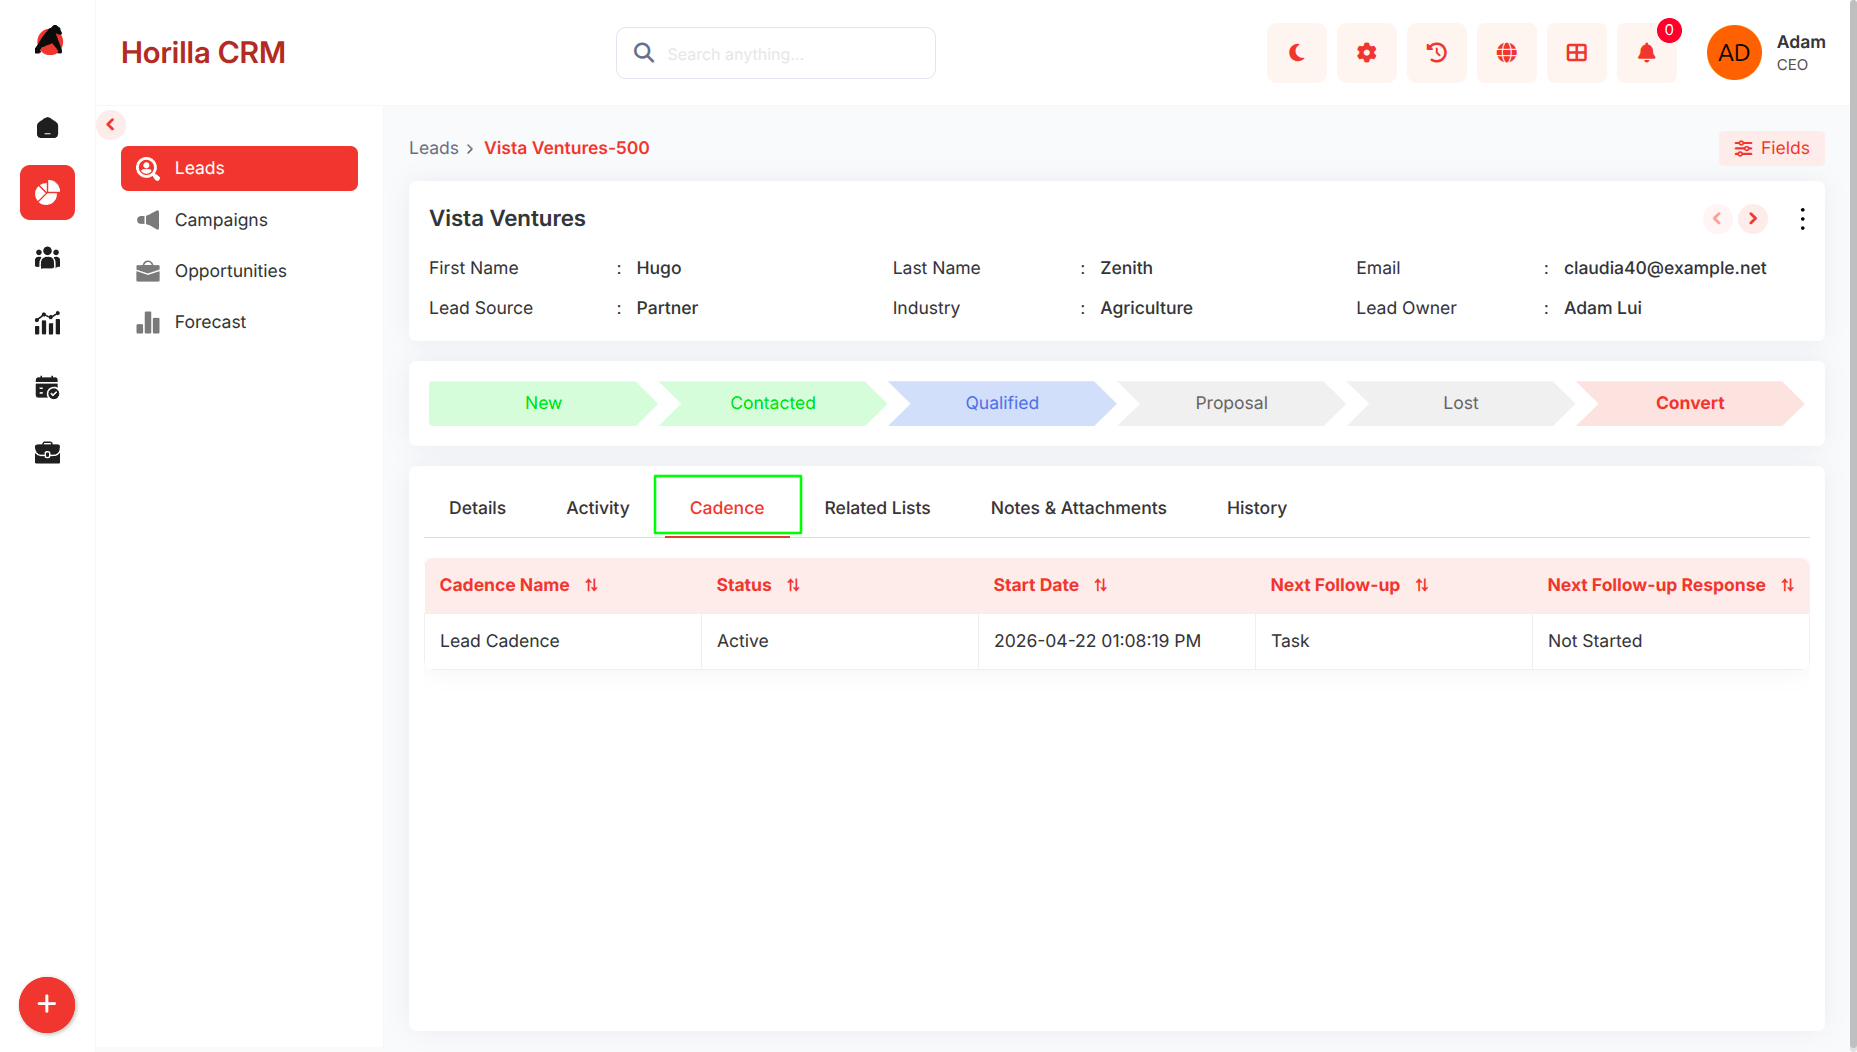Screen dimensions: 1857x1052
Task: Open Campaigns in the sidebar
Action: tap(239, 220)
